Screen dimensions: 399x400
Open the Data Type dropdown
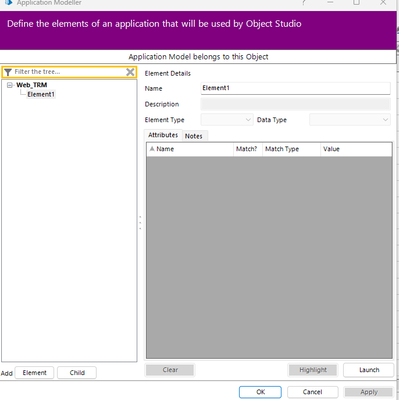click(x=350, y=120)
